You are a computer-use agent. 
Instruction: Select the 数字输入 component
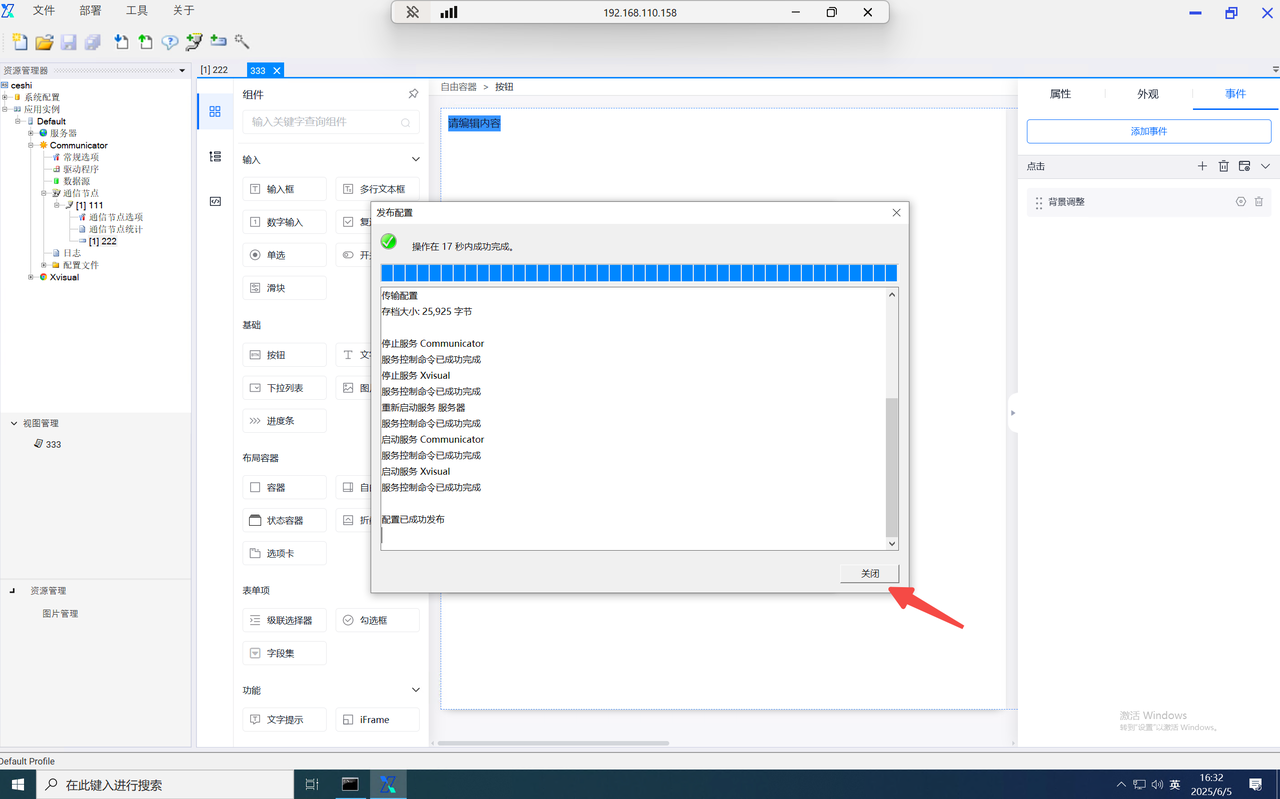tap(284, 222)
